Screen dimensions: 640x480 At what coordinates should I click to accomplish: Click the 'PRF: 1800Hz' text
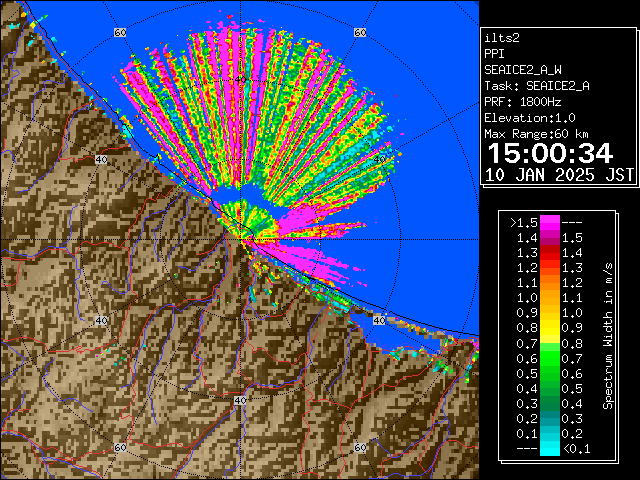[523, 102]
